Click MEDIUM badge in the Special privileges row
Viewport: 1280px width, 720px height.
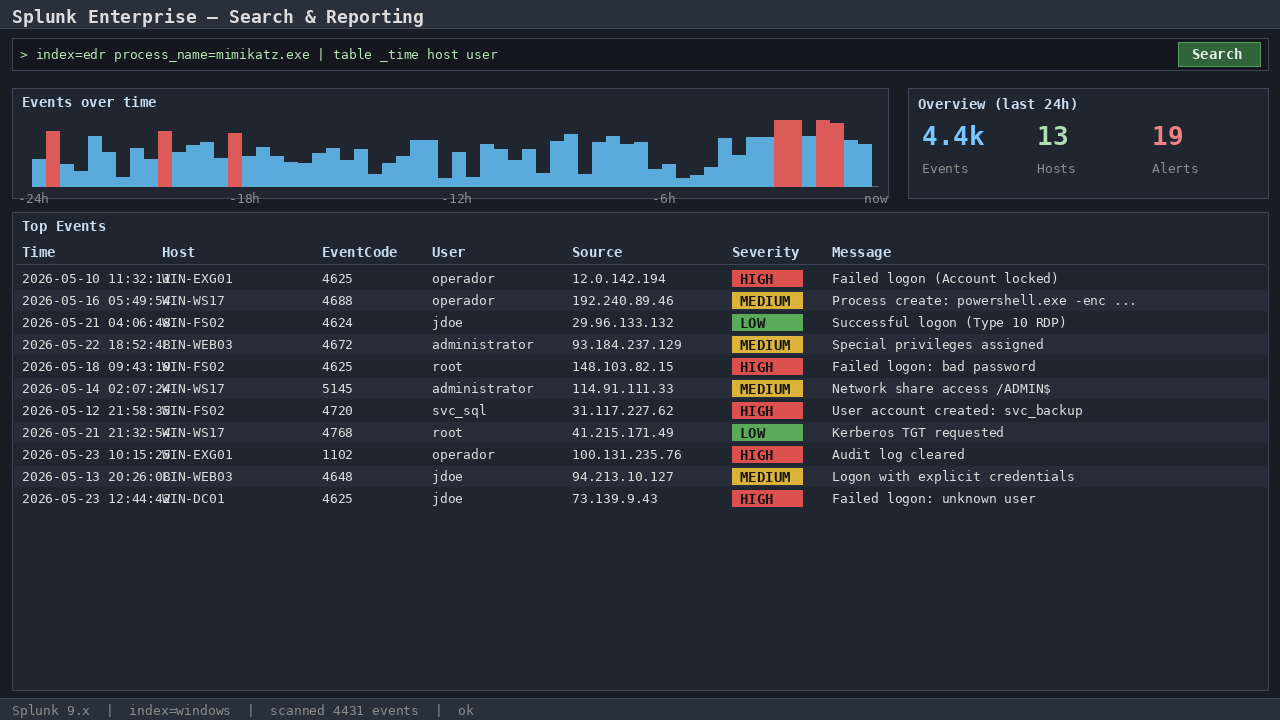coord(767,345)
